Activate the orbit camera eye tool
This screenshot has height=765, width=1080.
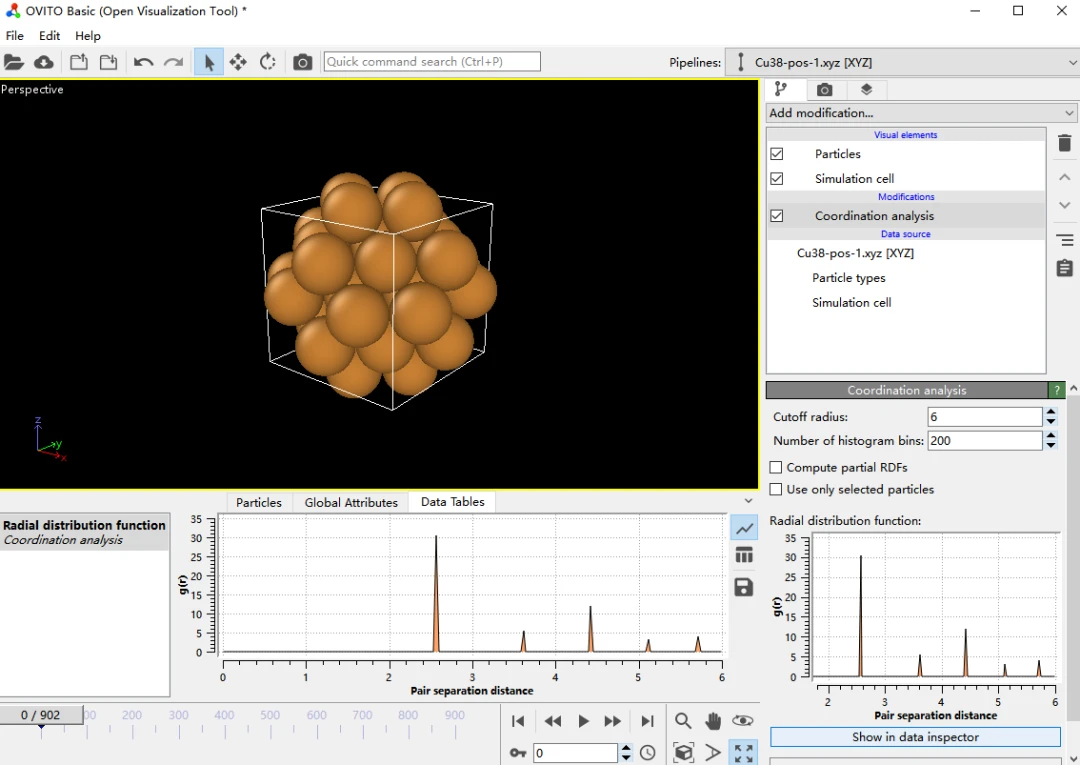pos(742,721)
